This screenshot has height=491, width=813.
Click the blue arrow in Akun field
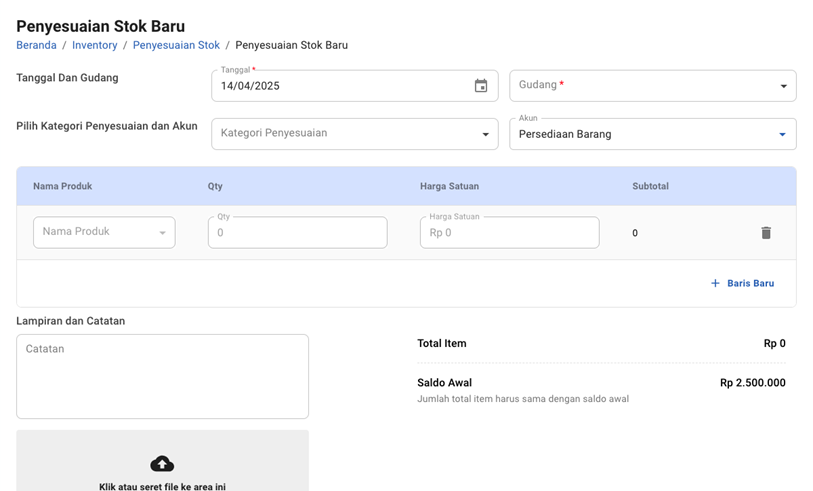coord(782,134)
